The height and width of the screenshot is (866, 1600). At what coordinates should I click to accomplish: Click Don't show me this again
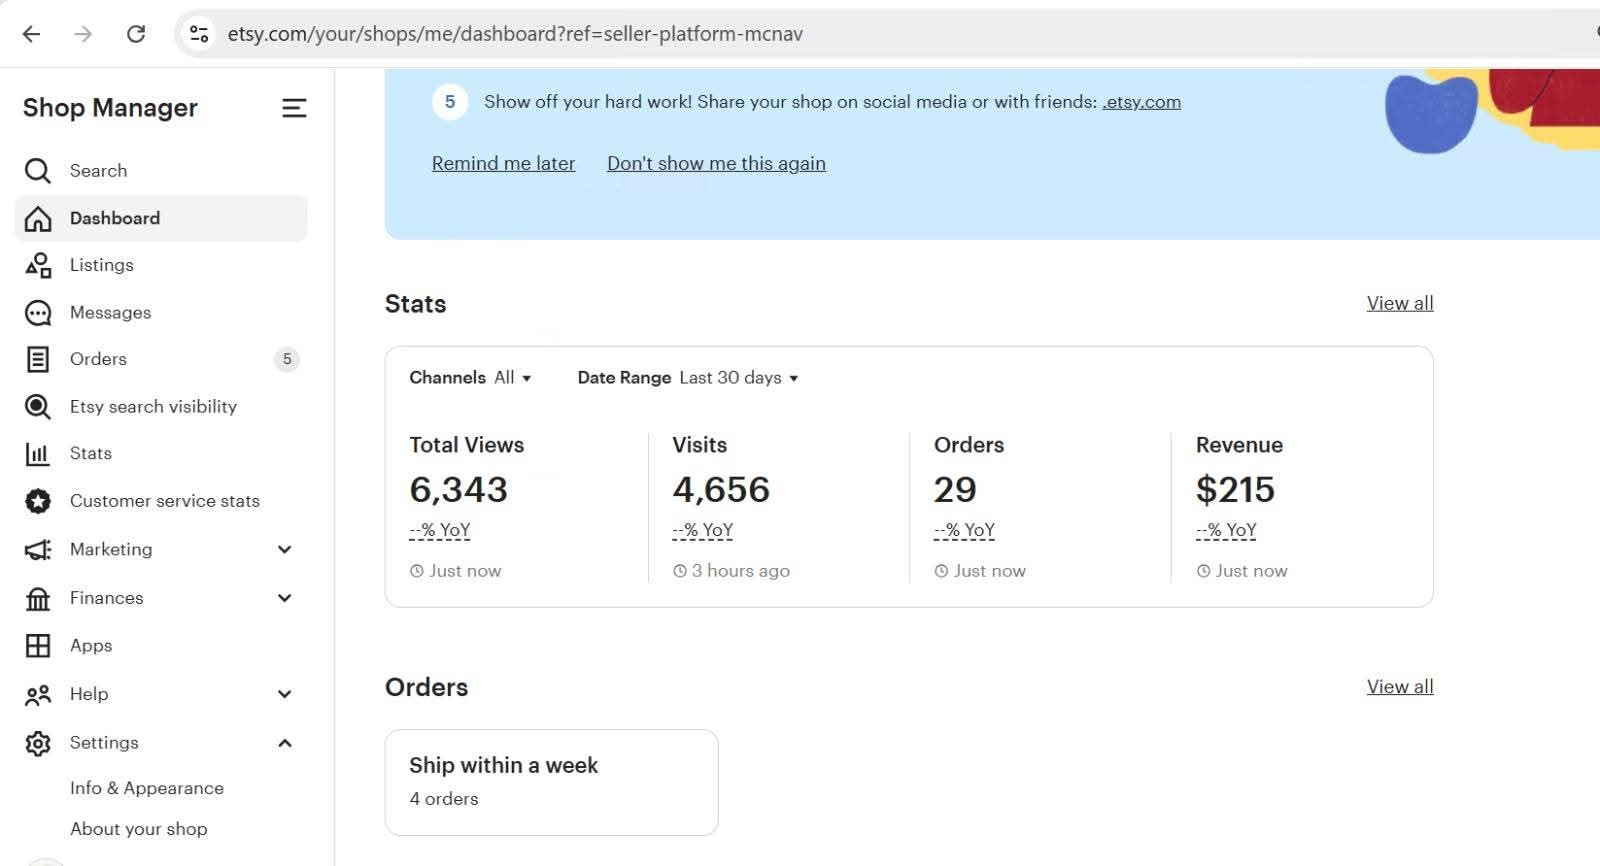click(716, 164)
